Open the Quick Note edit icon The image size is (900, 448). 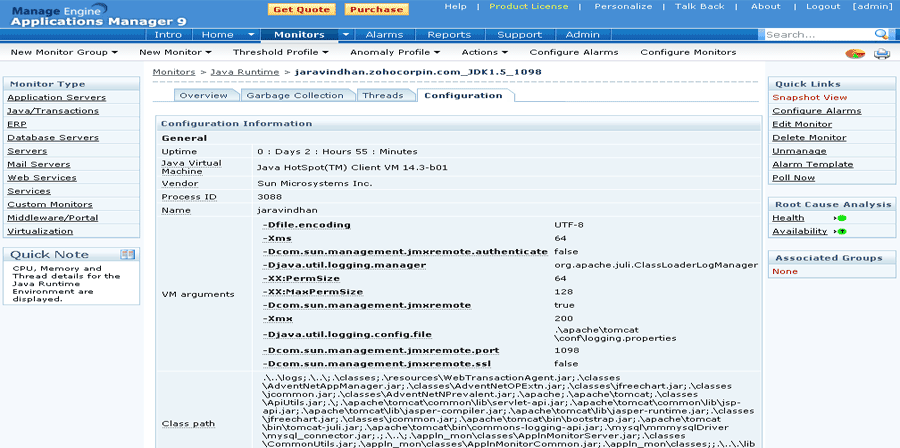(x=127, y=254)
